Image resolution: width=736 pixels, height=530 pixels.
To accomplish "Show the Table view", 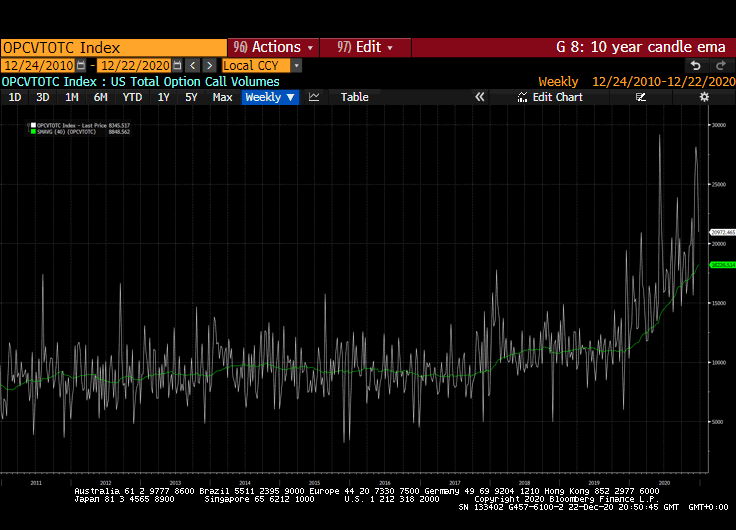I will (354, 97).
